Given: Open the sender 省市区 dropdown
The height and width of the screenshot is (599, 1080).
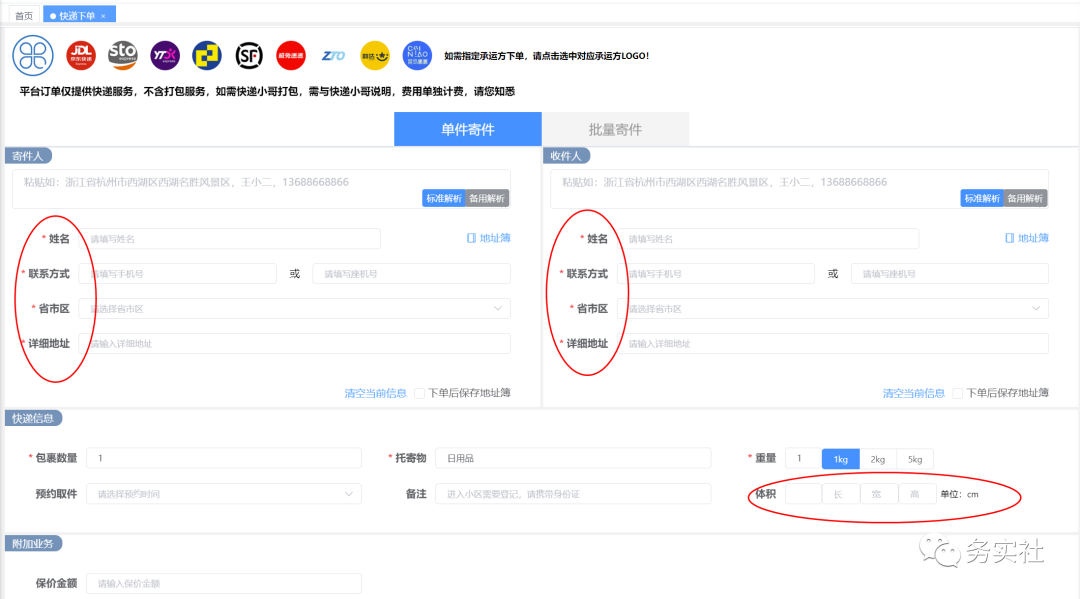Looking at the screenshot, I should click(295, 309).
